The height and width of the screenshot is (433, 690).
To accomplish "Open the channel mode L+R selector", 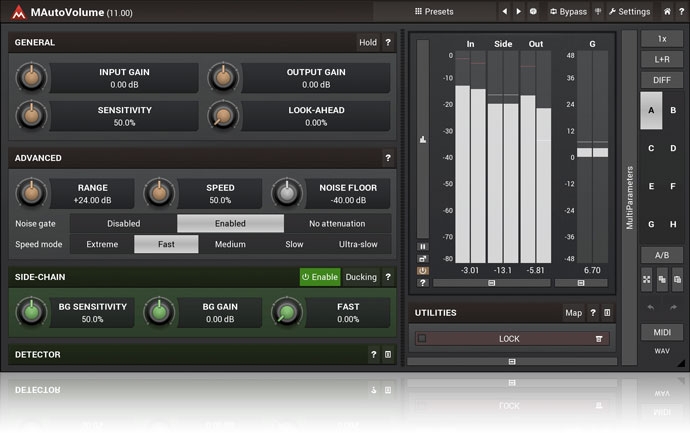I will (661, 59).
